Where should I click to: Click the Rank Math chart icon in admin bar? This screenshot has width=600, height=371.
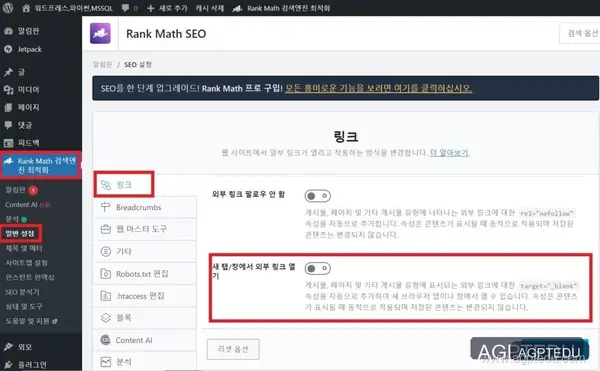[x=237, y=8]
